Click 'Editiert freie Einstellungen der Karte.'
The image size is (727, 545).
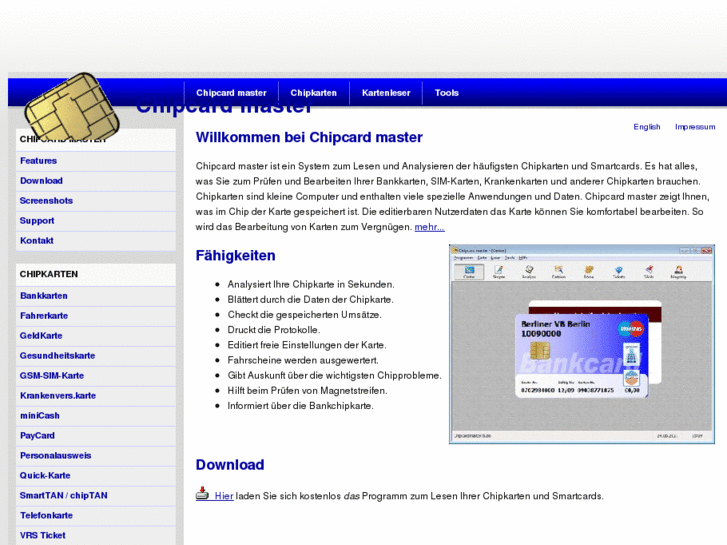coord(306,345)
